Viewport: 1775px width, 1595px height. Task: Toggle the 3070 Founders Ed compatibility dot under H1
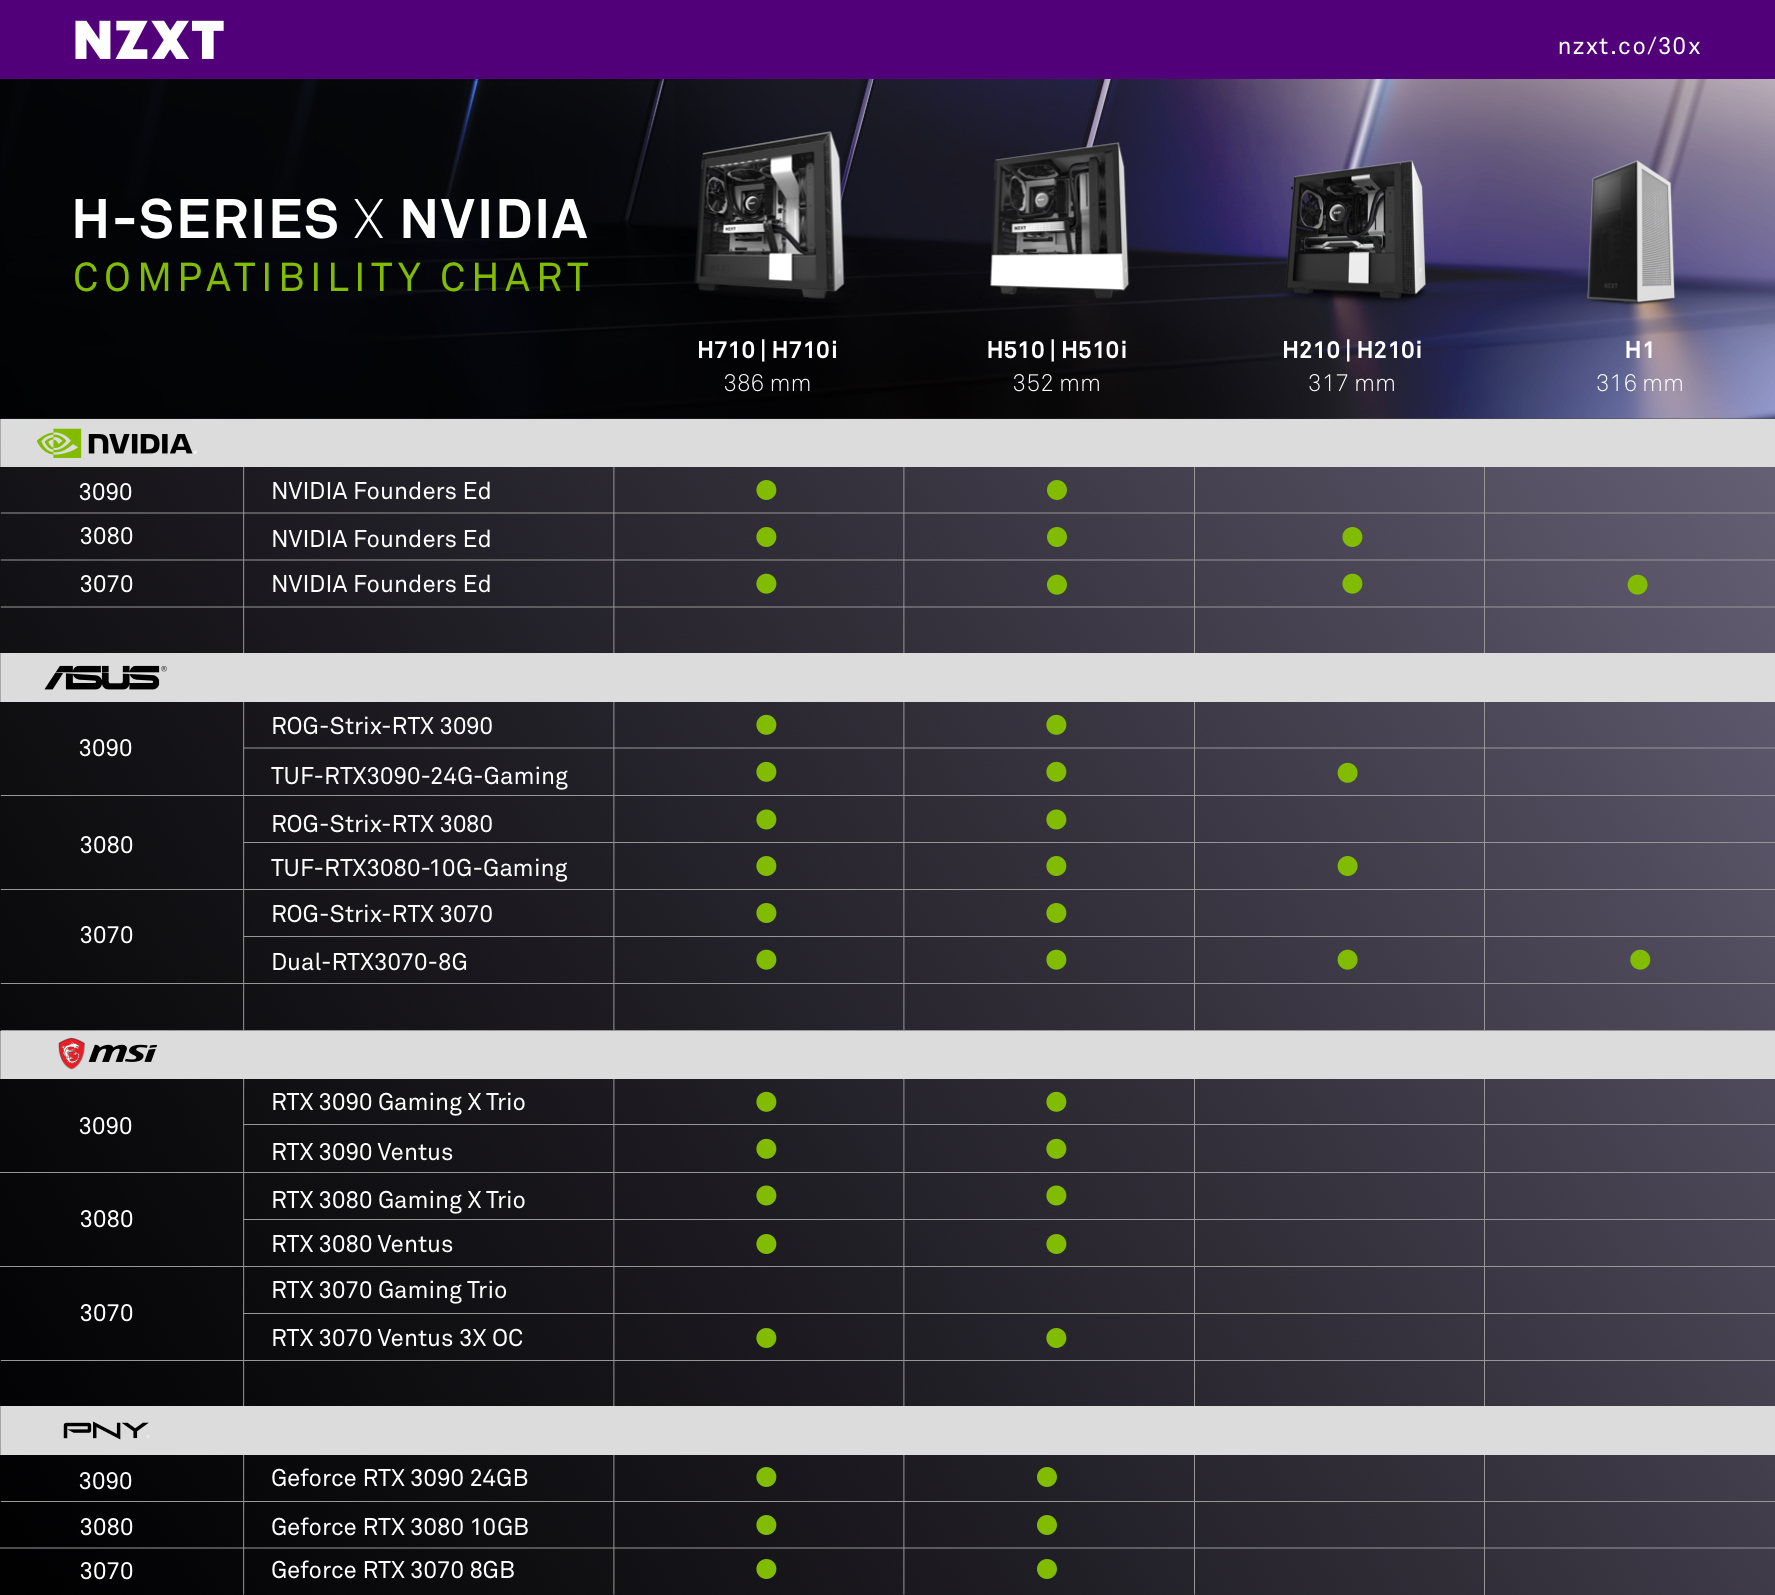click(x=1637, y=583)
